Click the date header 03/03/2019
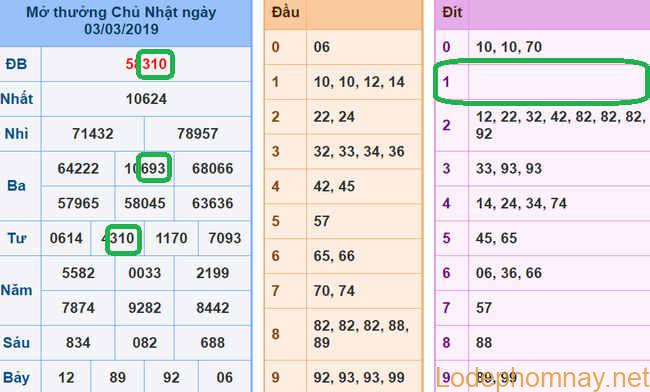 [x=121, y=29]
